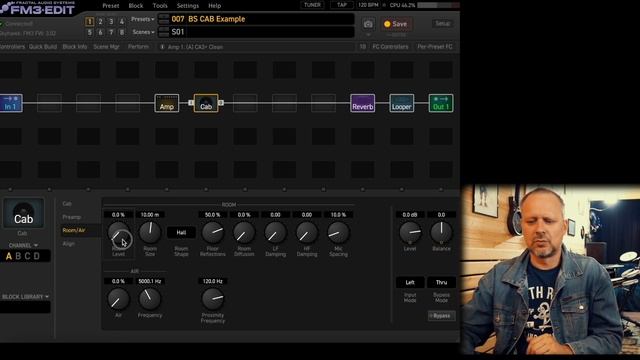Expand the Scenes dropdown
The width and height of the screenshot is (640, 360).
click(x=143, y=32)
